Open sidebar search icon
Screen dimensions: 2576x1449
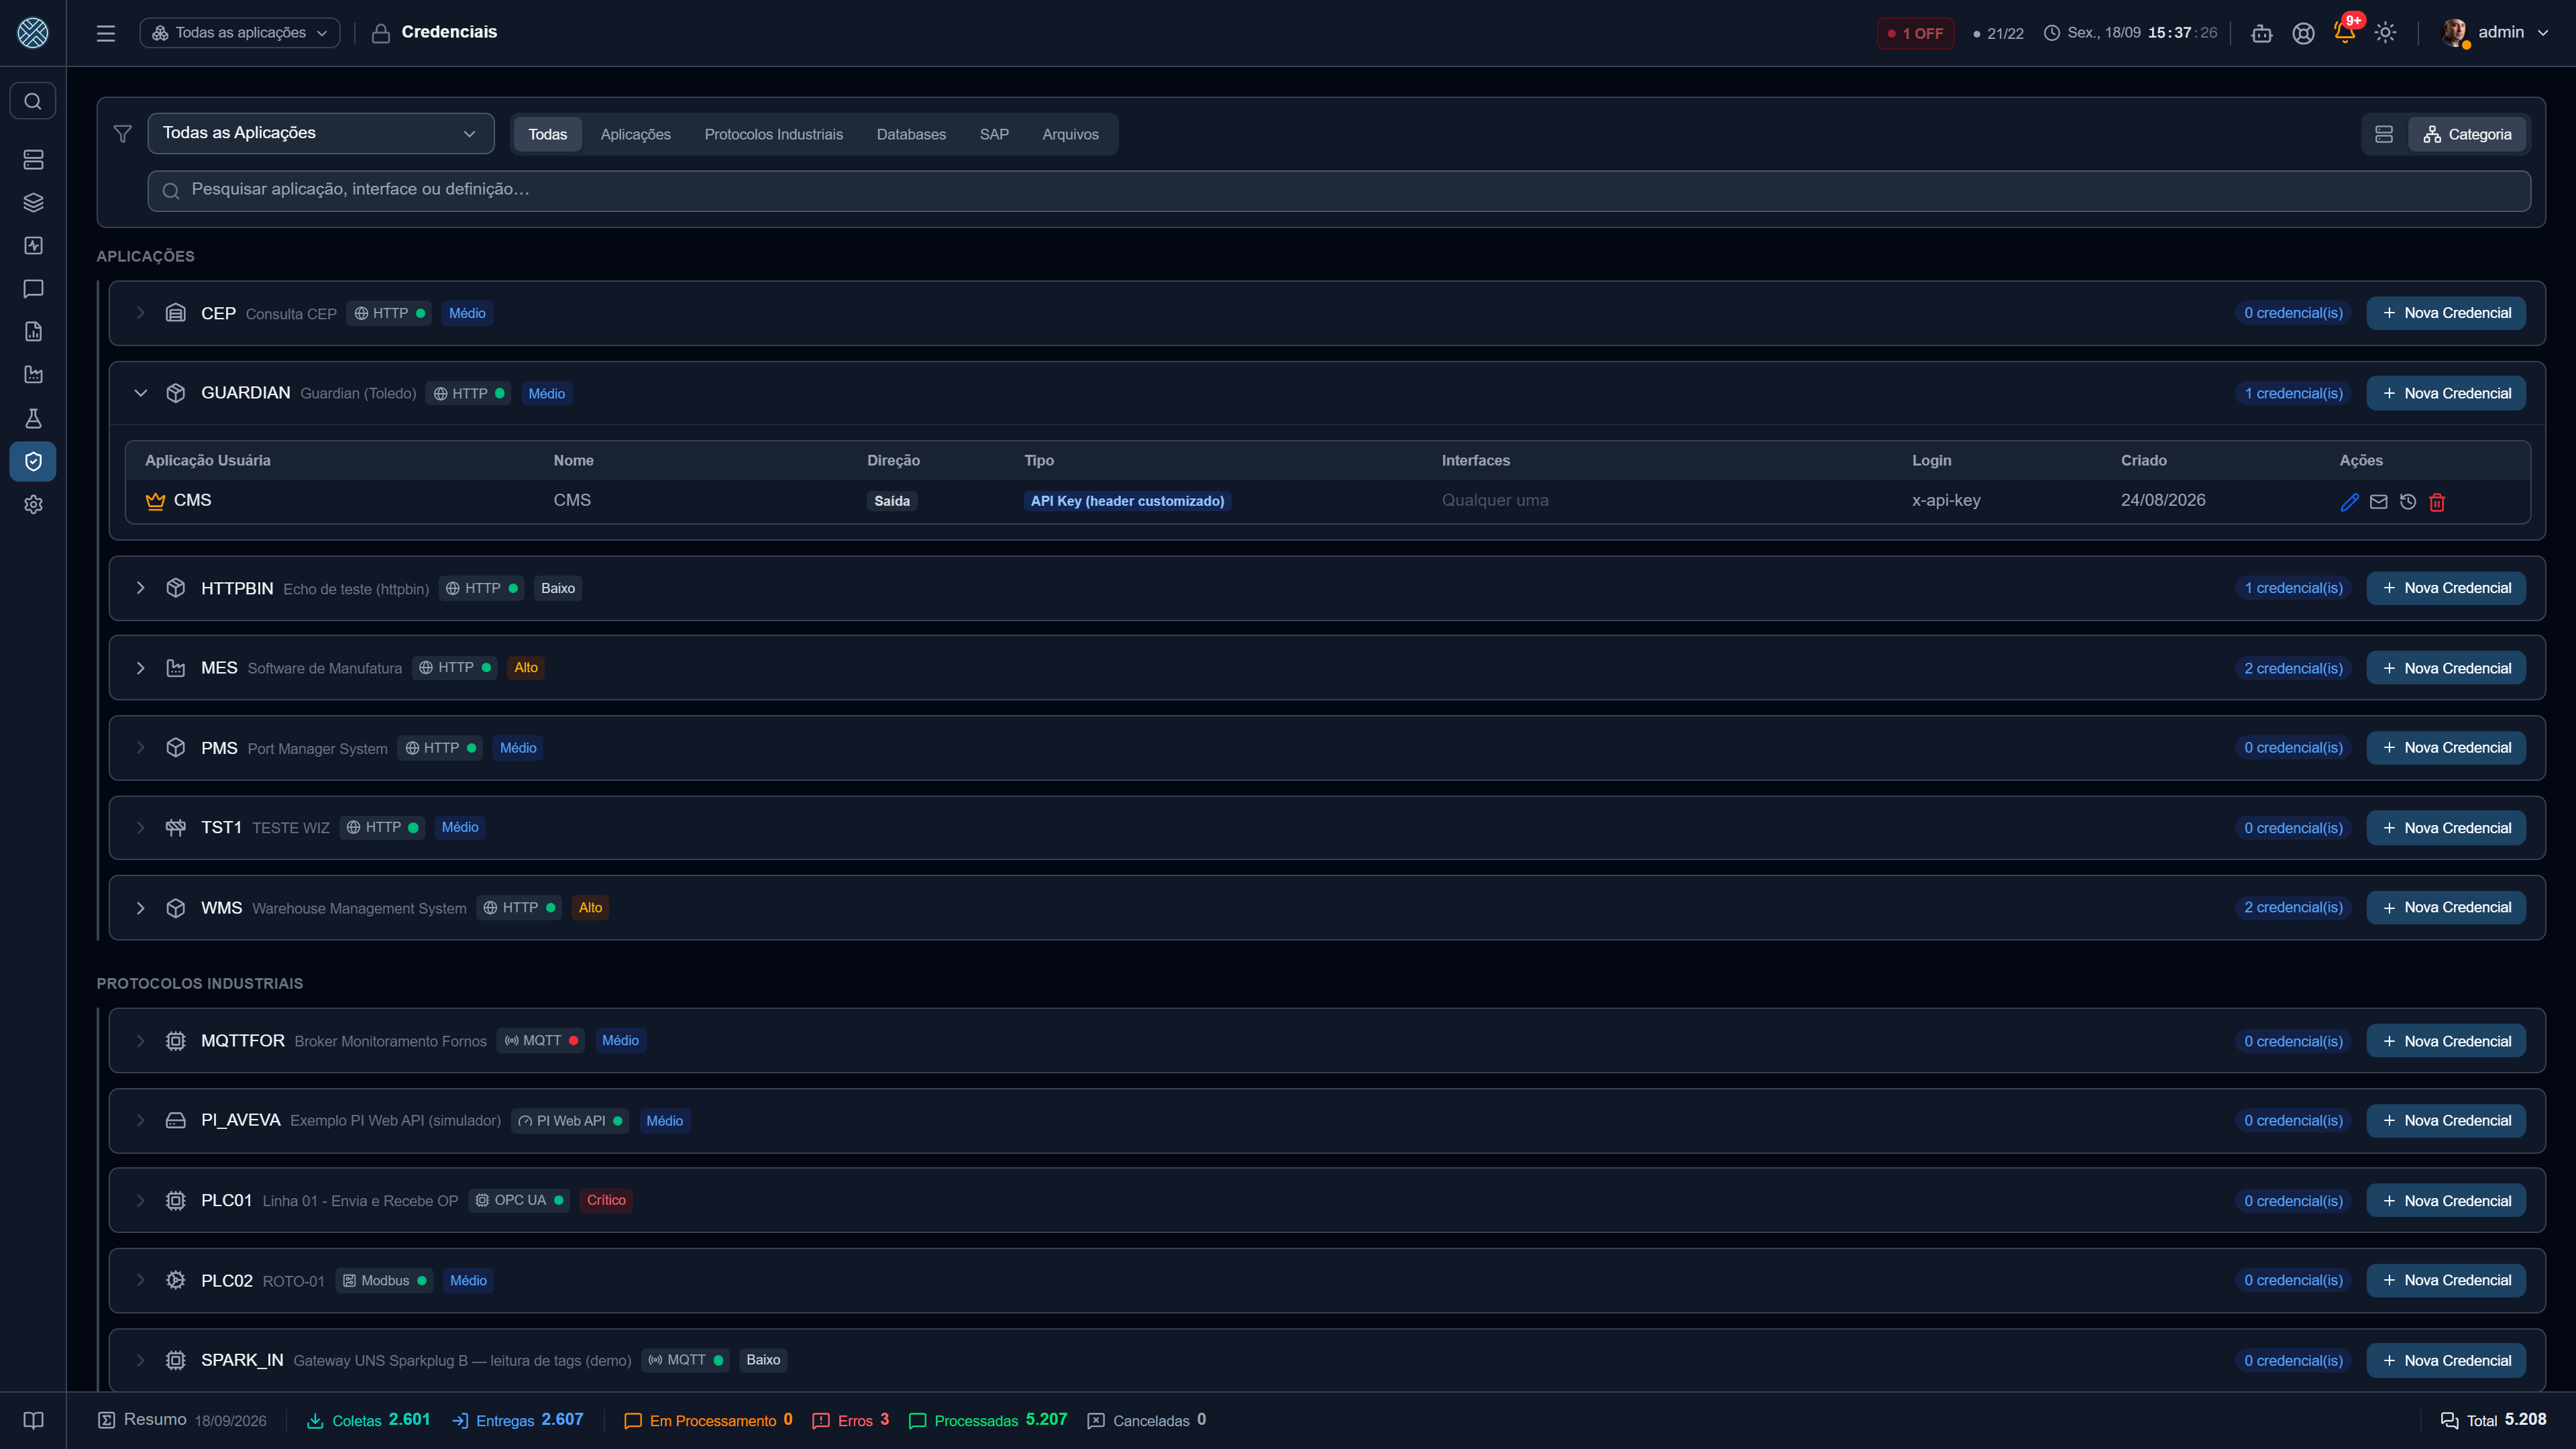[33, 101]
